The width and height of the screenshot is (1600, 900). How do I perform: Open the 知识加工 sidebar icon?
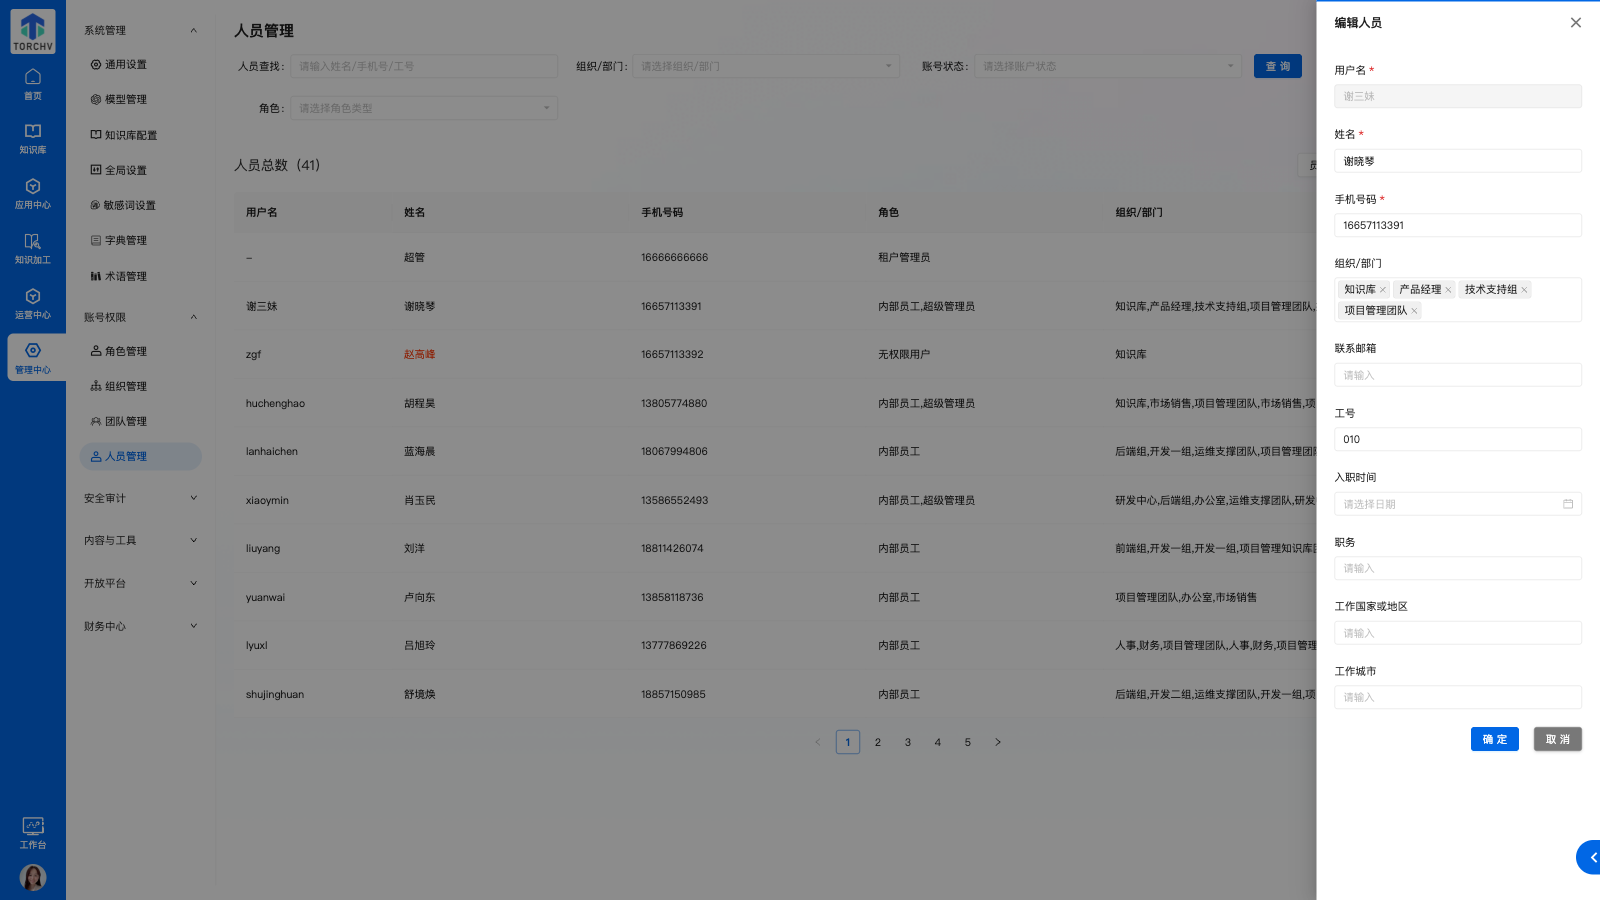pos(33,250)
